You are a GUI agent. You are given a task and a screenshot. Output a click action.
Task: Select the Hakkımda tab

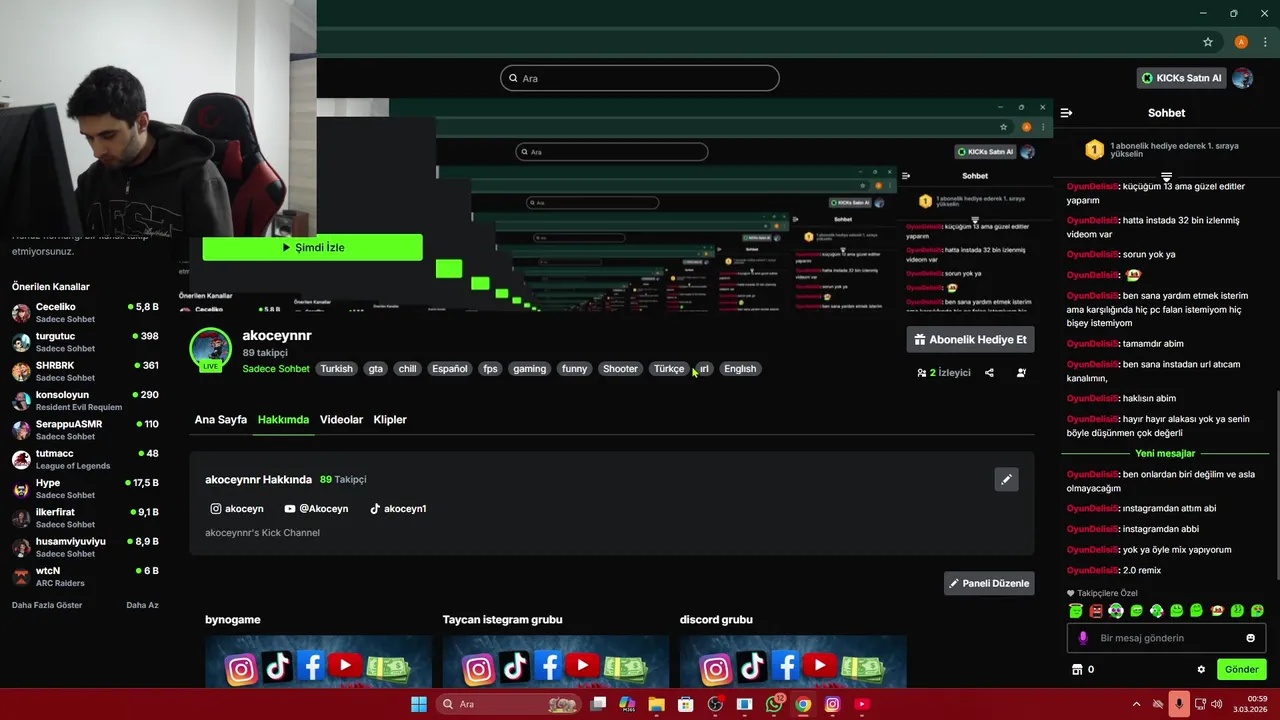(x=283, y=420)
